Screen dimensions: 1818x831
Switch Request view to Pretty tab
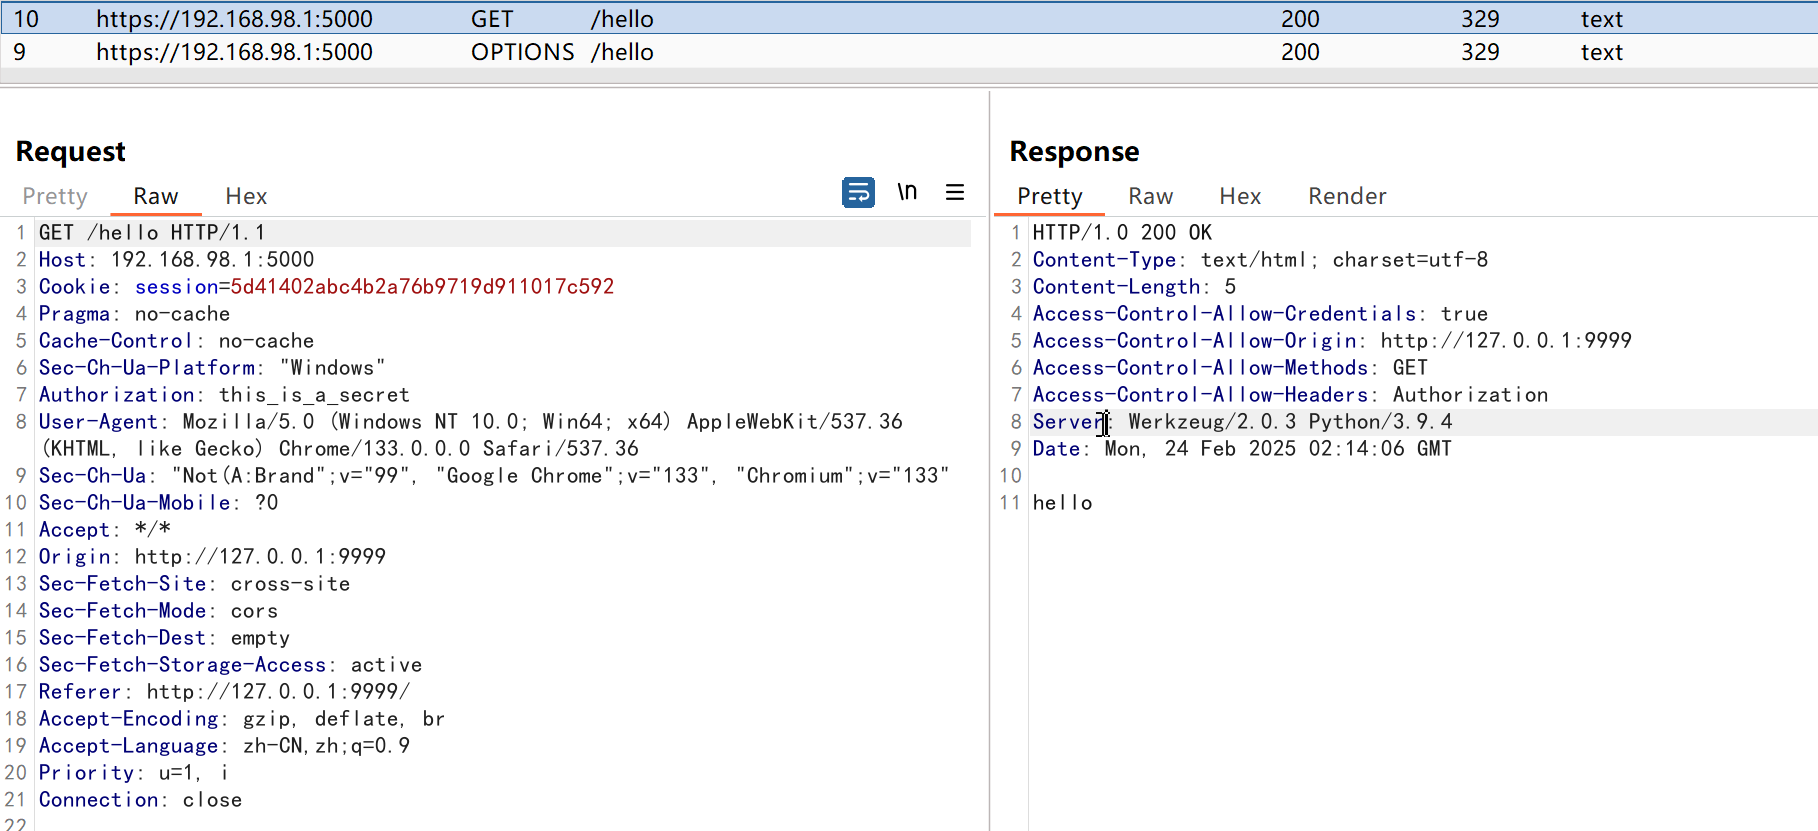point(55,196)
